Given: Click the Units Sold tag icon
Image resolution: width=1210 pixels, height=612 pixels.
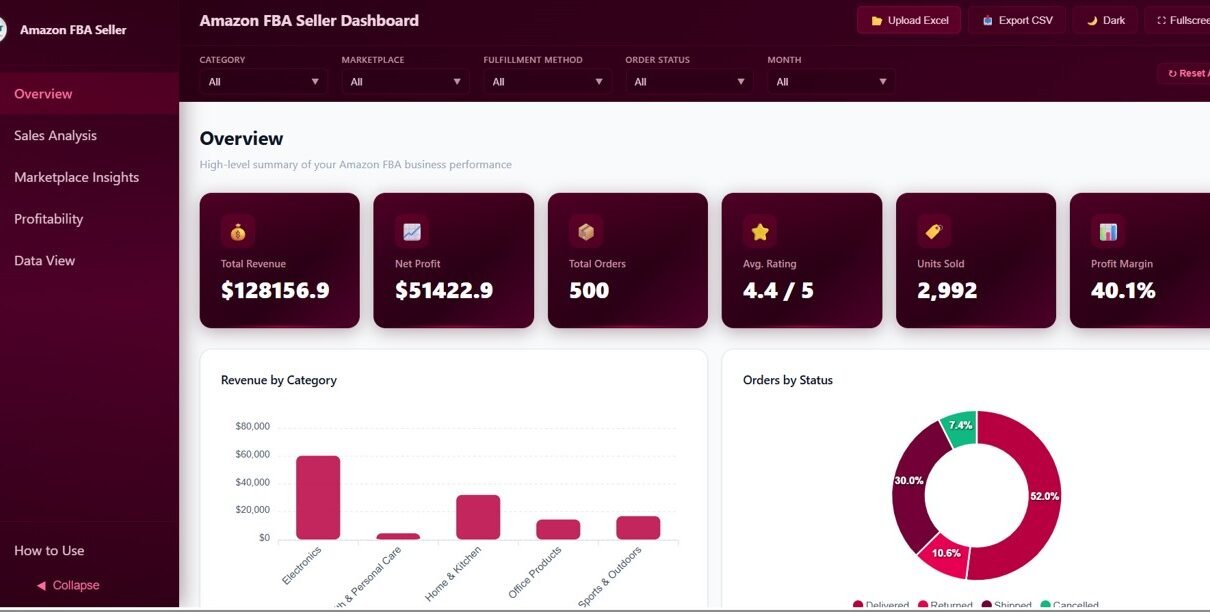Looking at the screenshot, I should click(x=933, y=232).
